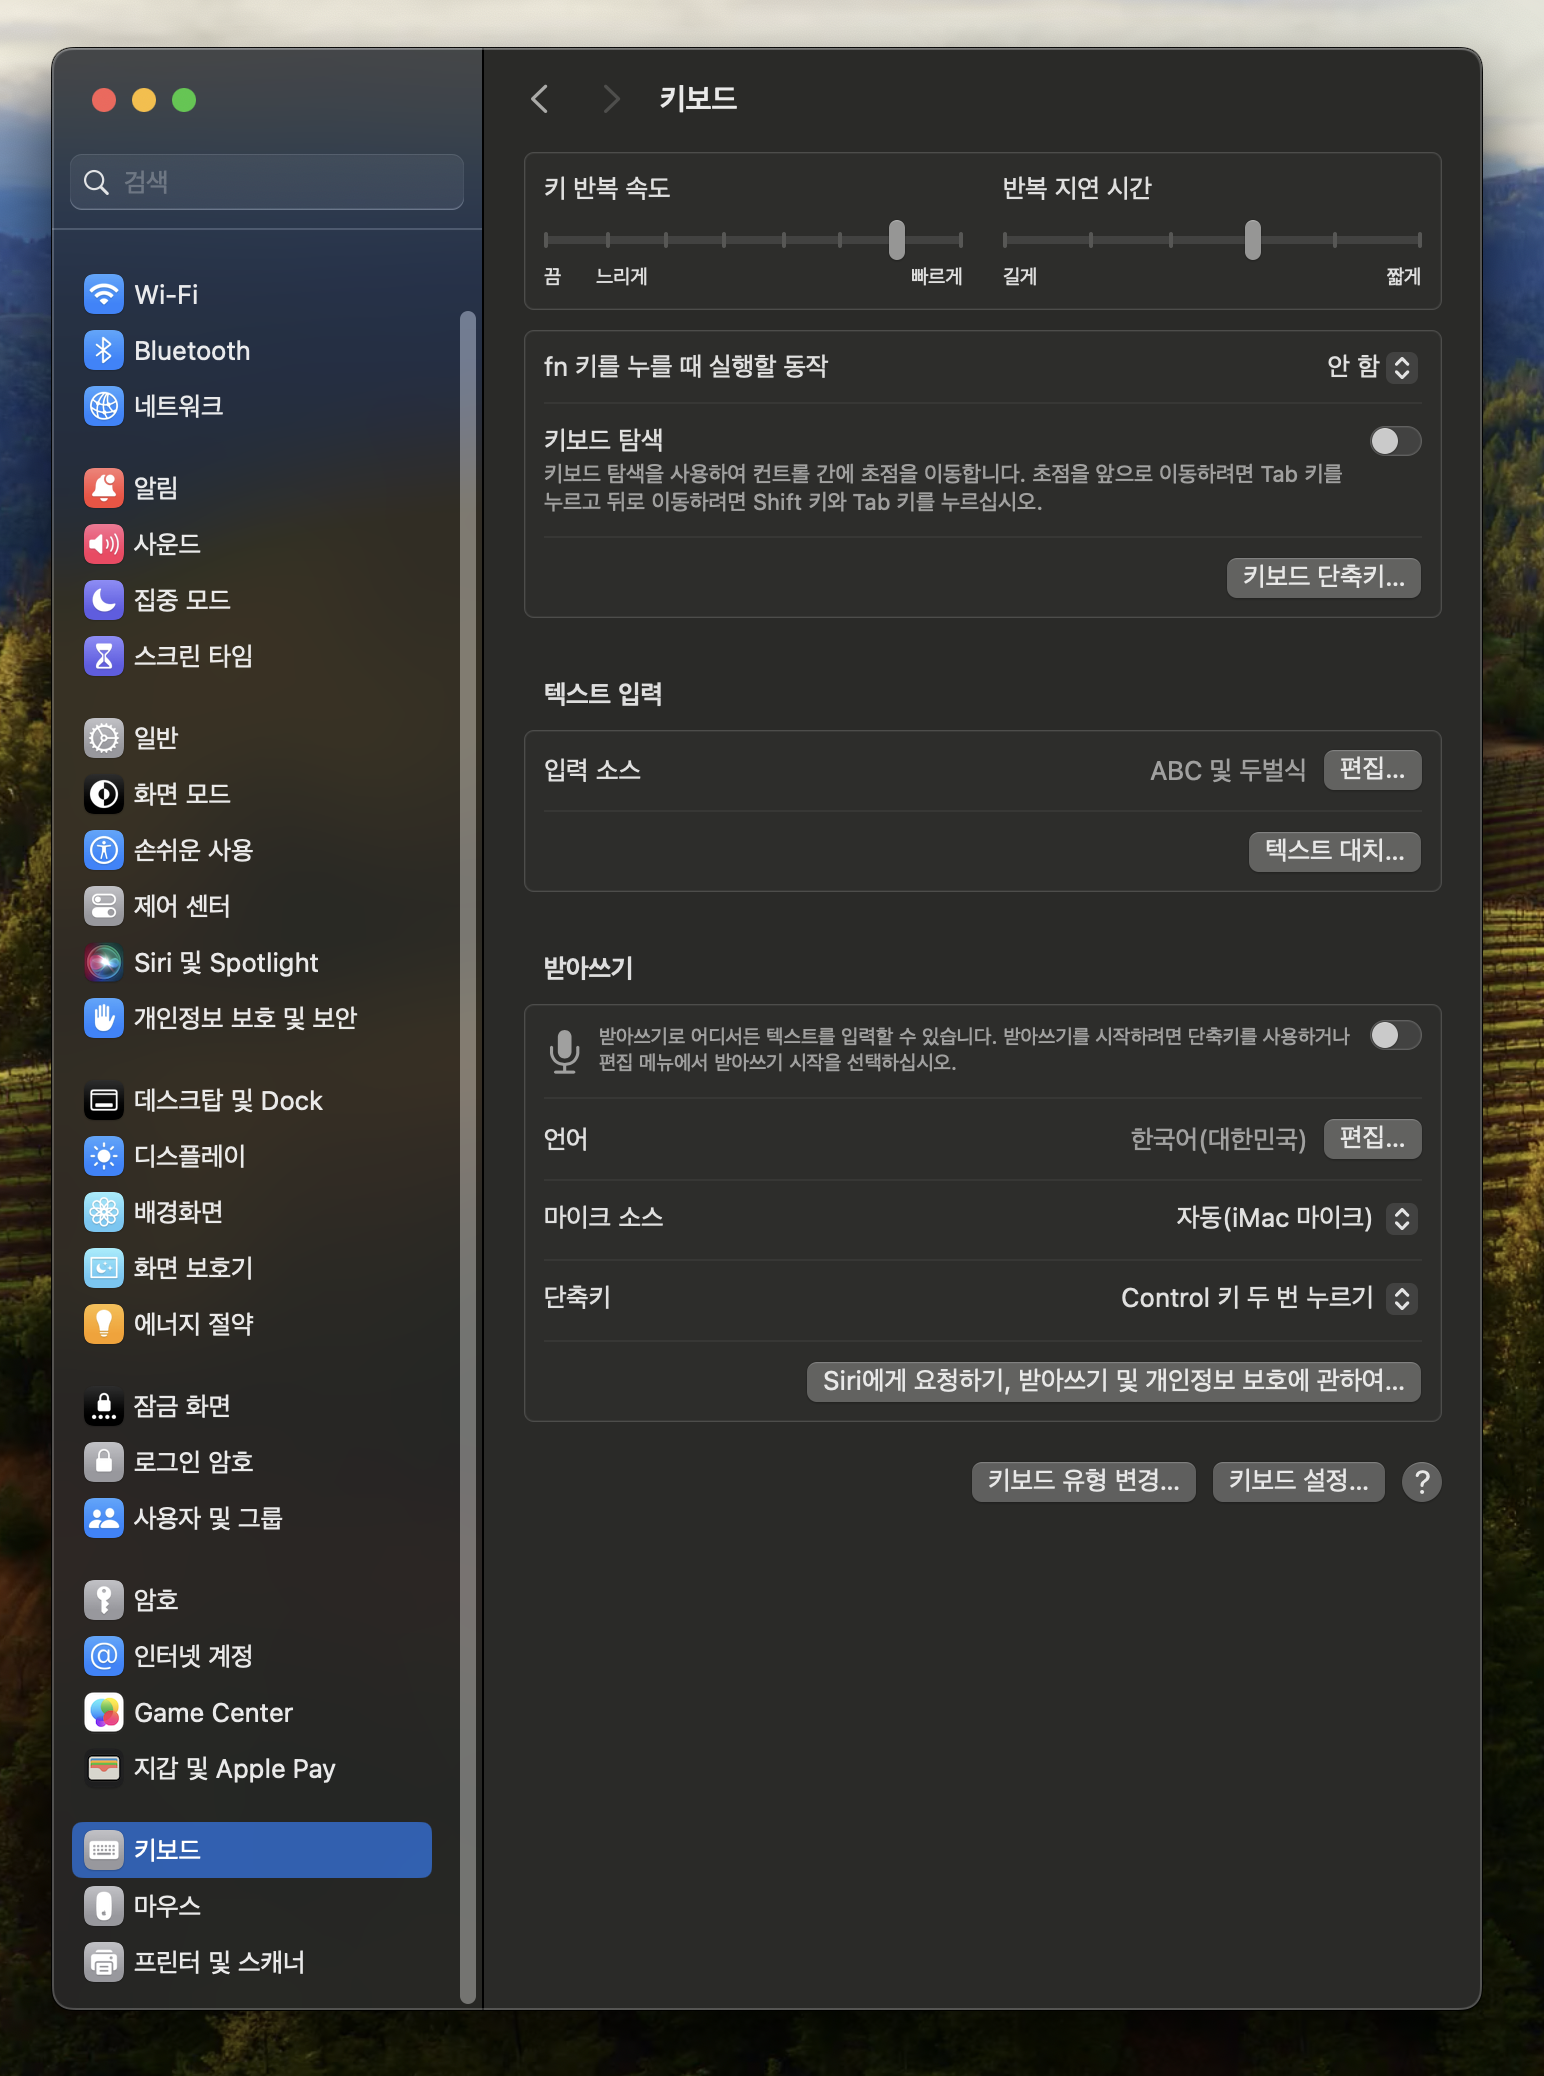Enable the 받아쓰기 dictation switch
The image size is (1544, 2076).
(x=1395, y=1035)
